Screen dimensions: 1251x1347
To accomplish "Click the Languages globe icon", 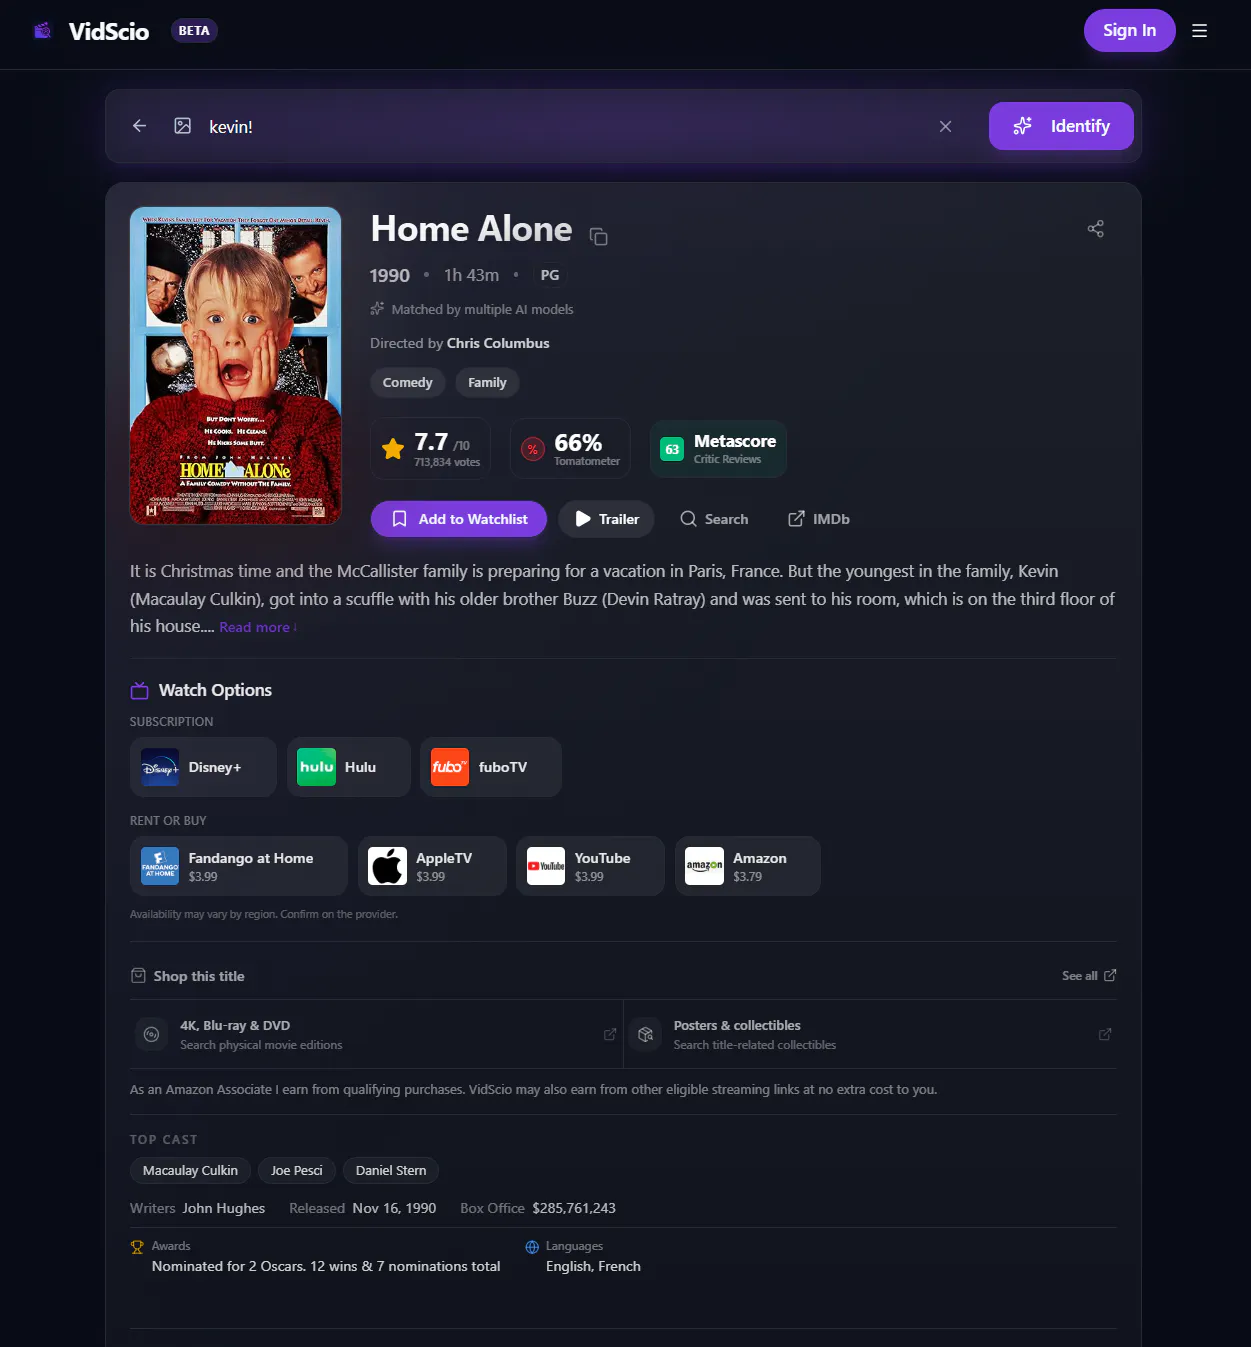I will (x=532, y=1247).
